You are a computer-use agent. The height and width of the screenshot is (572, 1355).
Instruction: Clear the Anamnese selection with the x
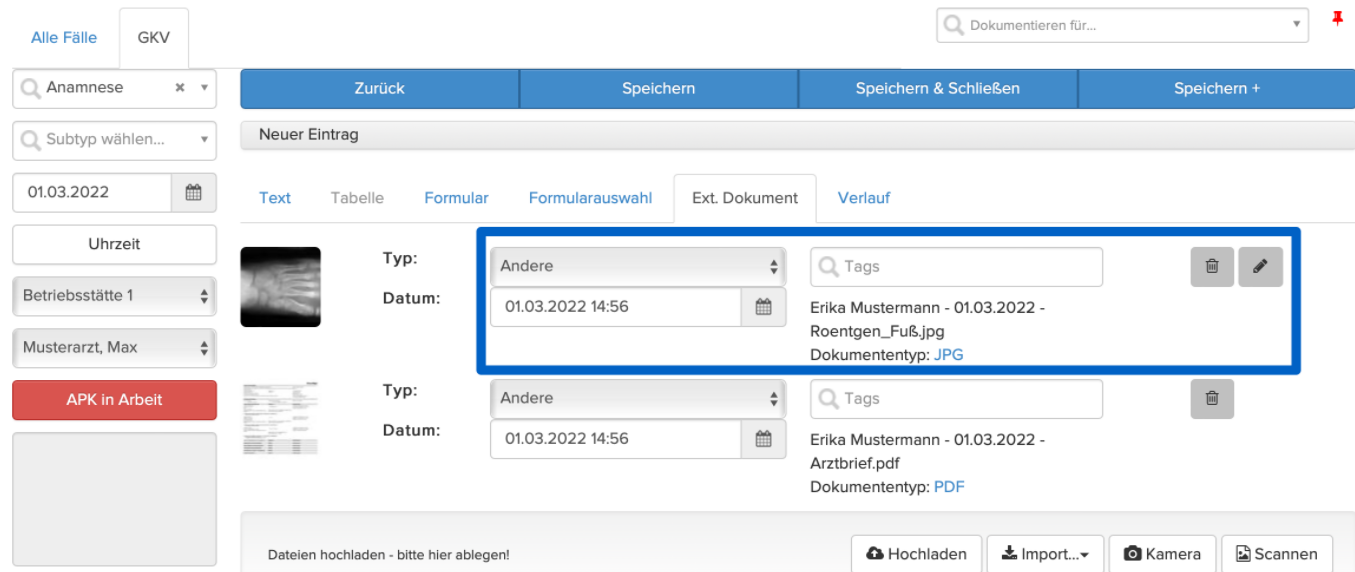click(x=180, y=88)
